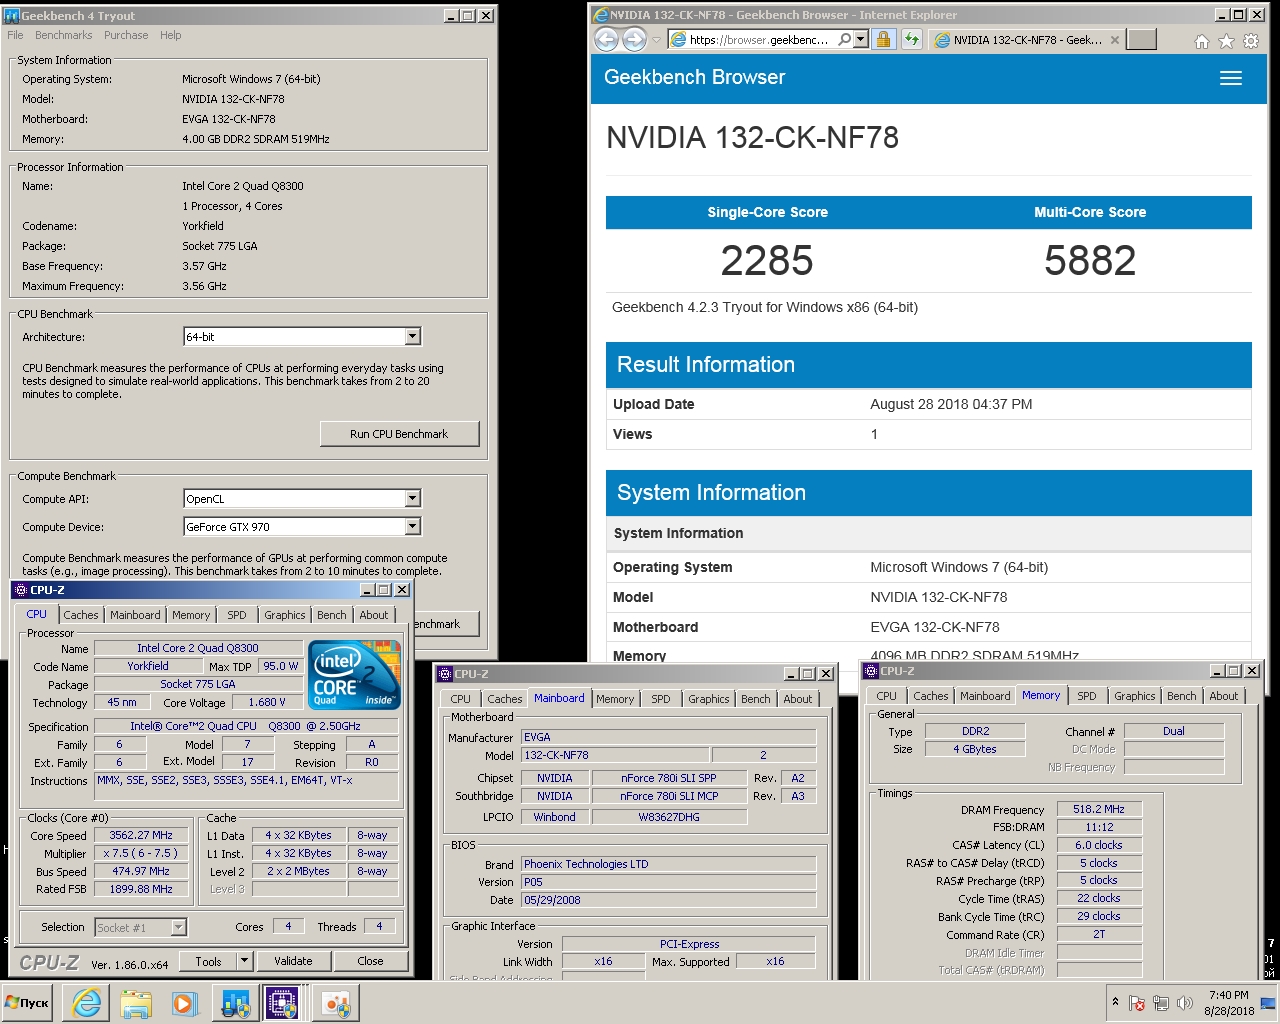Click Show Desktop at taskbar end

1268,1003
